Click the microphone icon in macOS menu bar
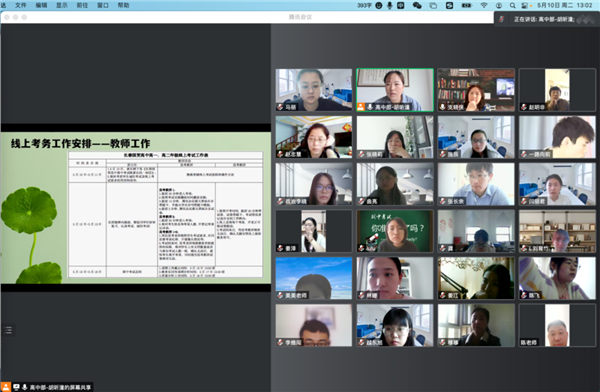 (x=390, y=5)
